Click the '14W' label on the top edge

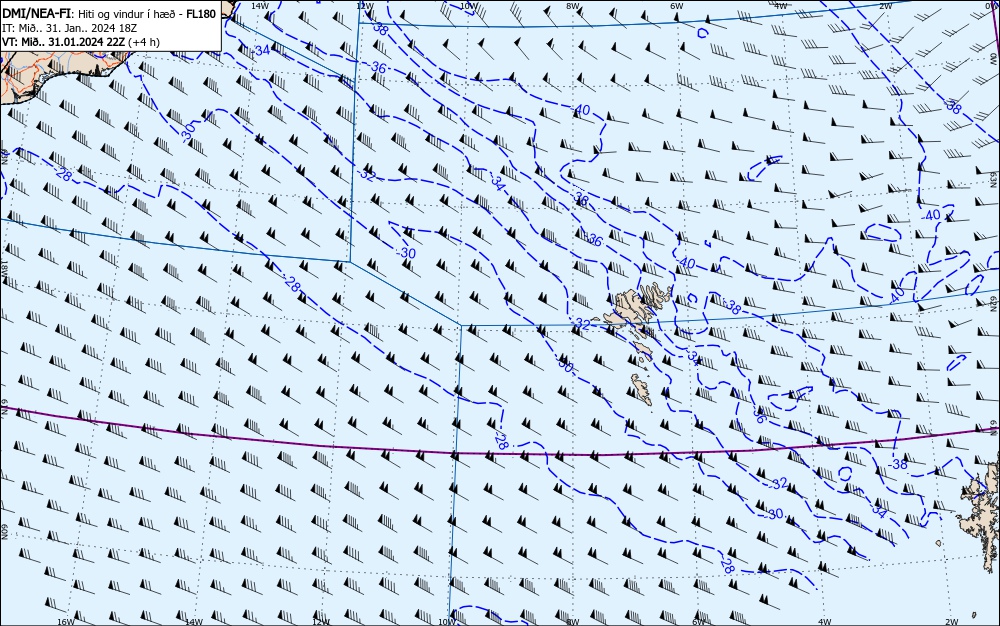point(259,5)
